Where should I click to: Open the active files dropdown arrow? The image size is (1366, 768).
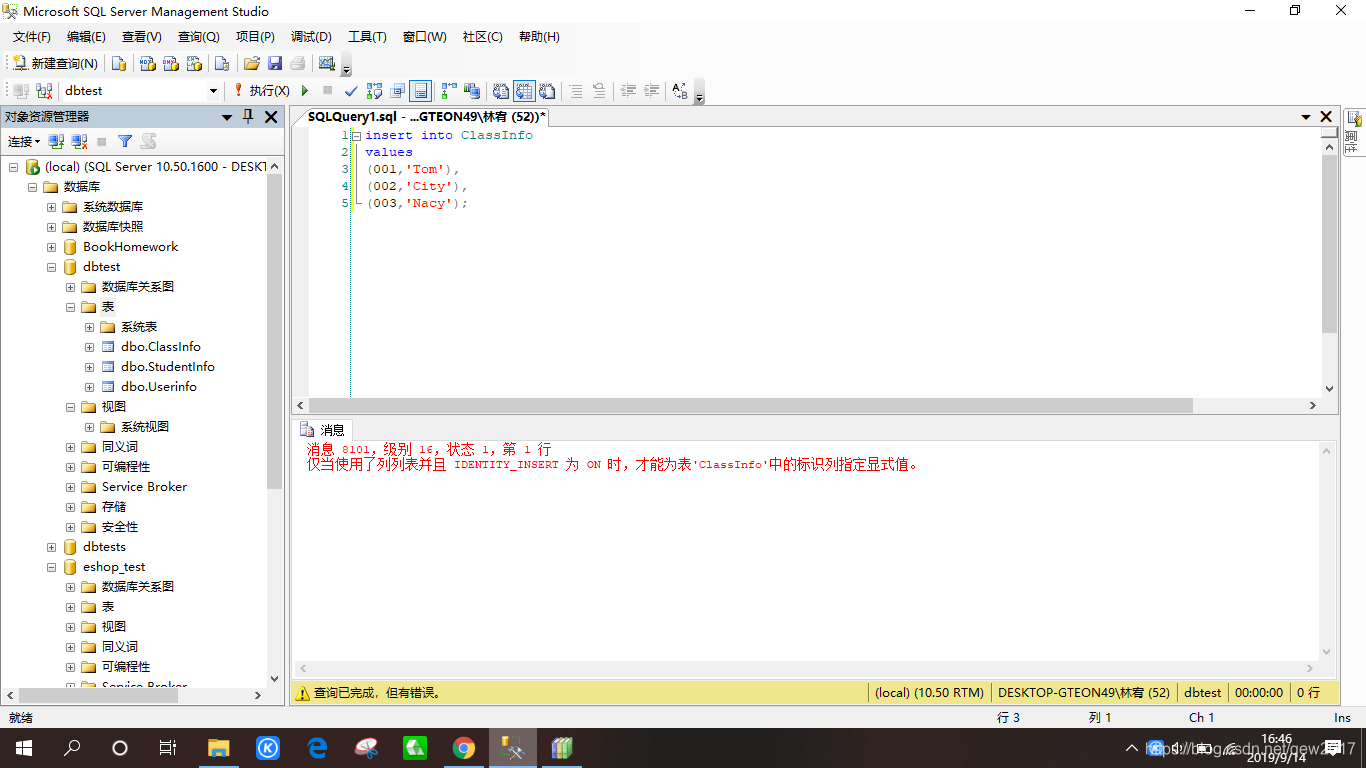pos(1306,117)
